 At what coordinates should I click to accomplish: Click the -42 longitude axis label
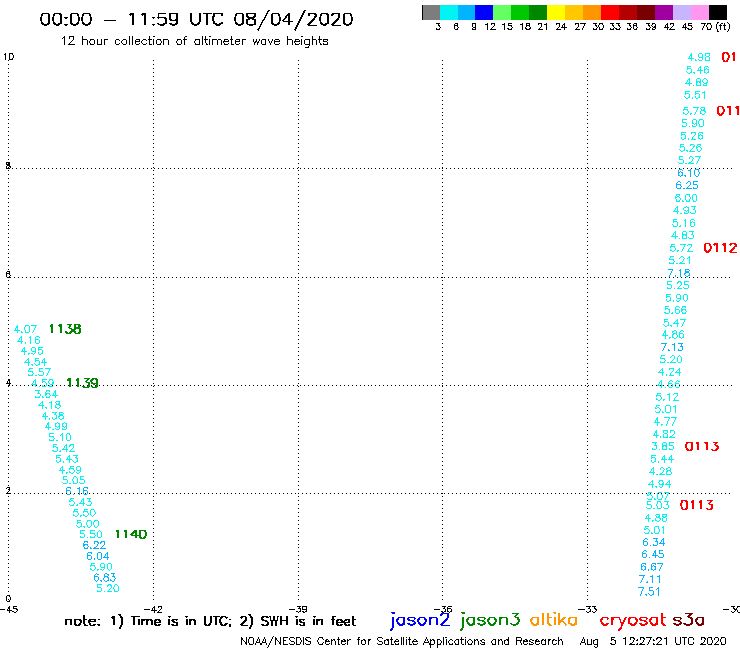point(153,610)
